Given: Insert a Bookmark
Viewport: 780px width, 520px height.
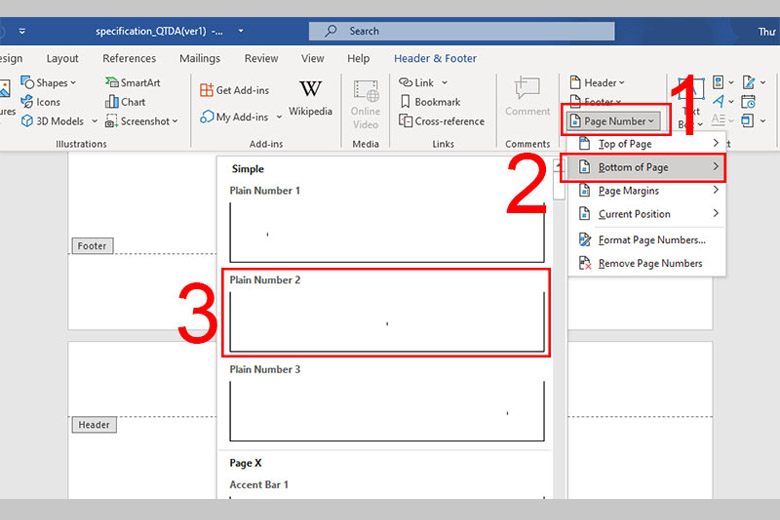Looking at the screenshot, I should coord(430,102).
